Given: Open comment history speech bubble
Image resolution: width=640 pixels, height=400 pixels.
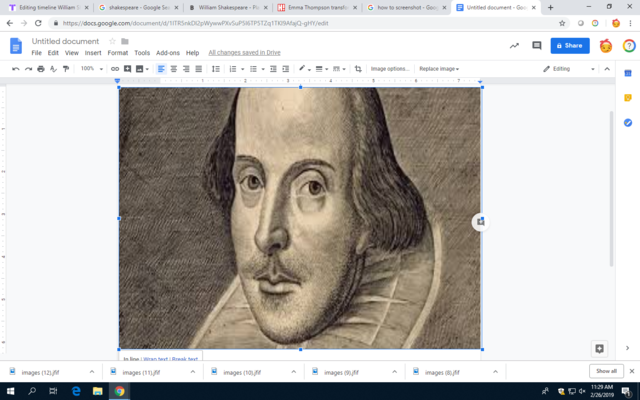Looking at the screenshot, I should pyautogui.click(x=537, y=46).
